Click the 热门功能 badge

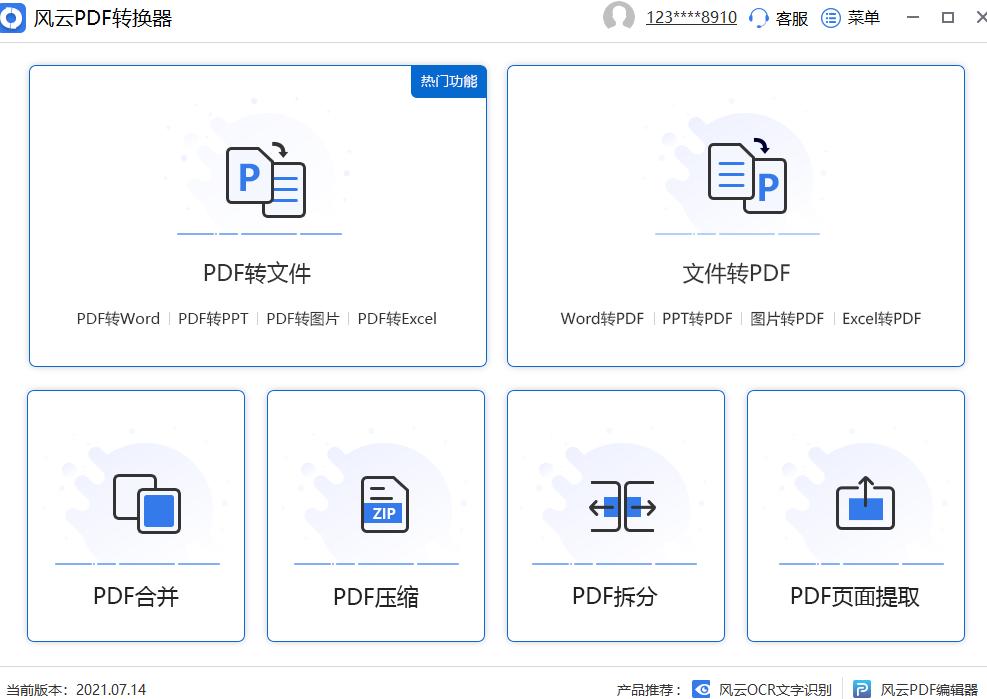click(448, 82)
